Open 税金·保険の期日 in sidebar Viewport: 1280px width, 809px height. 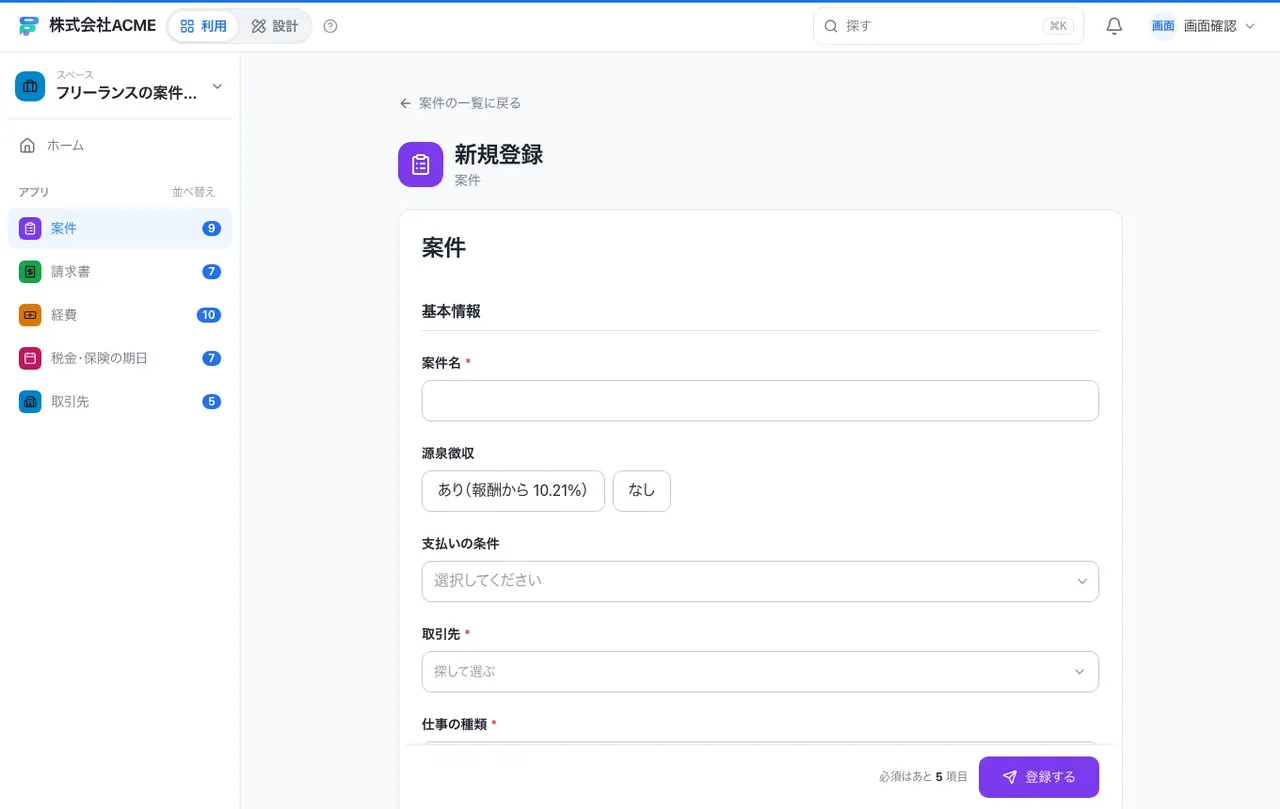(x=120, y=358)
